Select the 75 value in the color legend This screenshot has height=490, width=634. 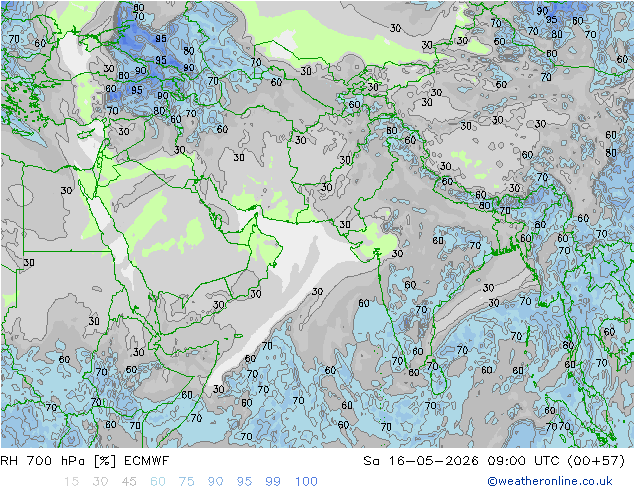click(186, 482)
